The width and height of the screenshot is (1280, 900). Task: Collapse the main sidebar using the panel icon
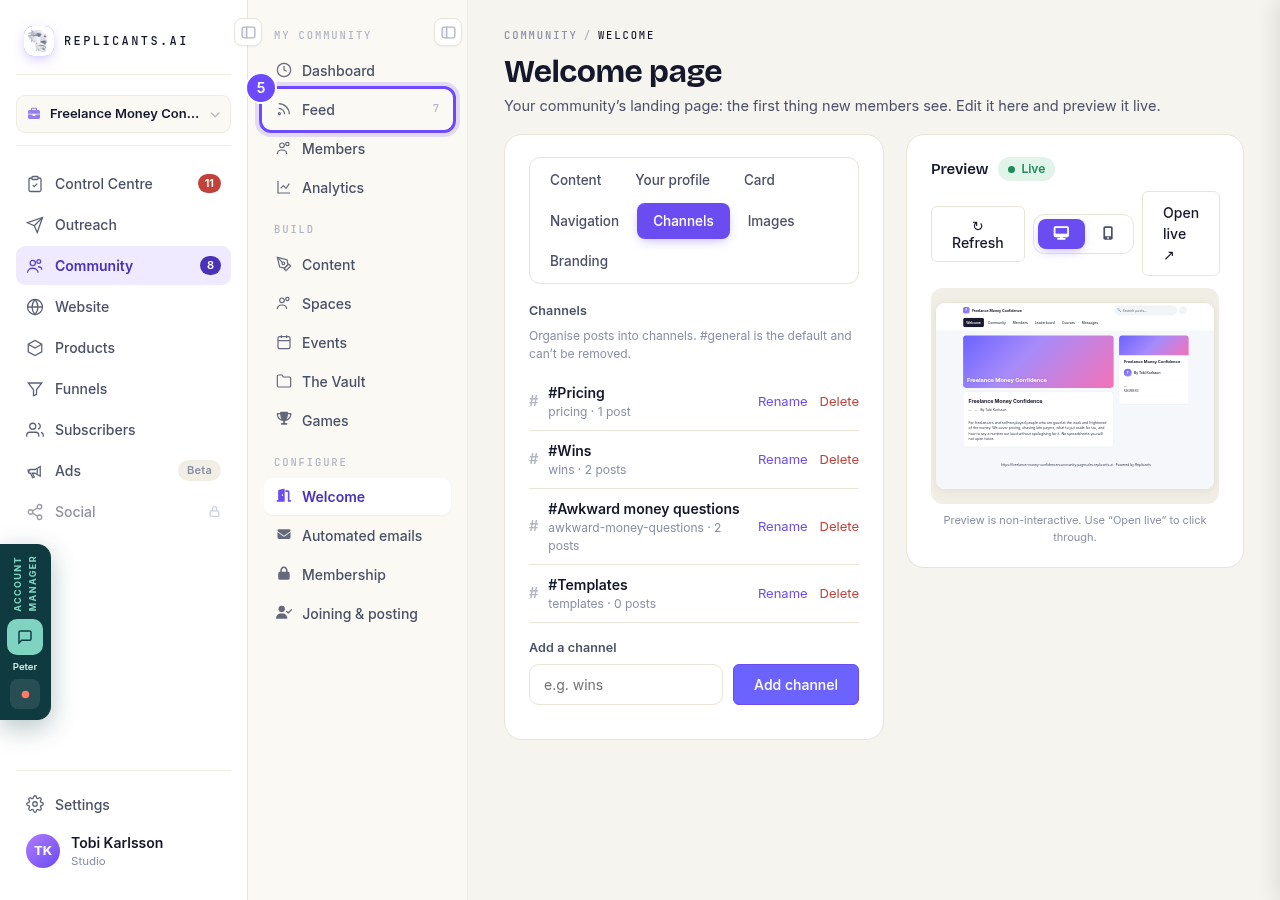pyautogui.click(x=248, y=32)
